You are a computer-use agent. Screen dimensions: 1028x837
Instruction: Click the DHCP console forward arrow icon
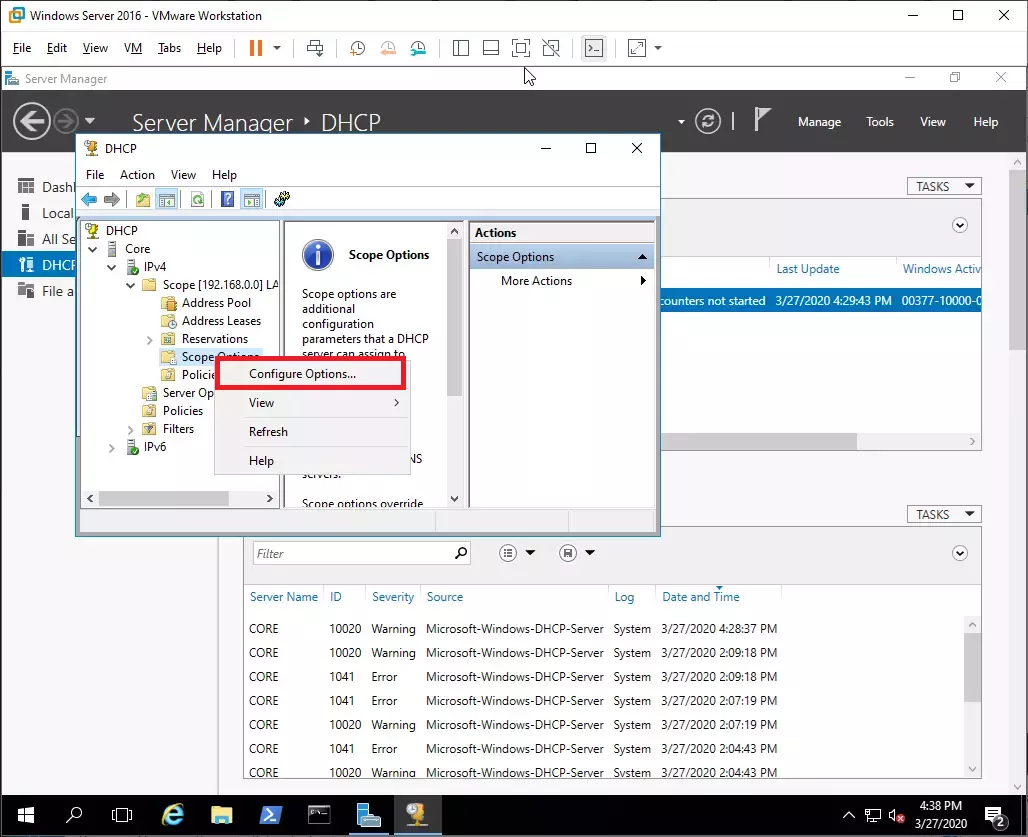(112, 199)
